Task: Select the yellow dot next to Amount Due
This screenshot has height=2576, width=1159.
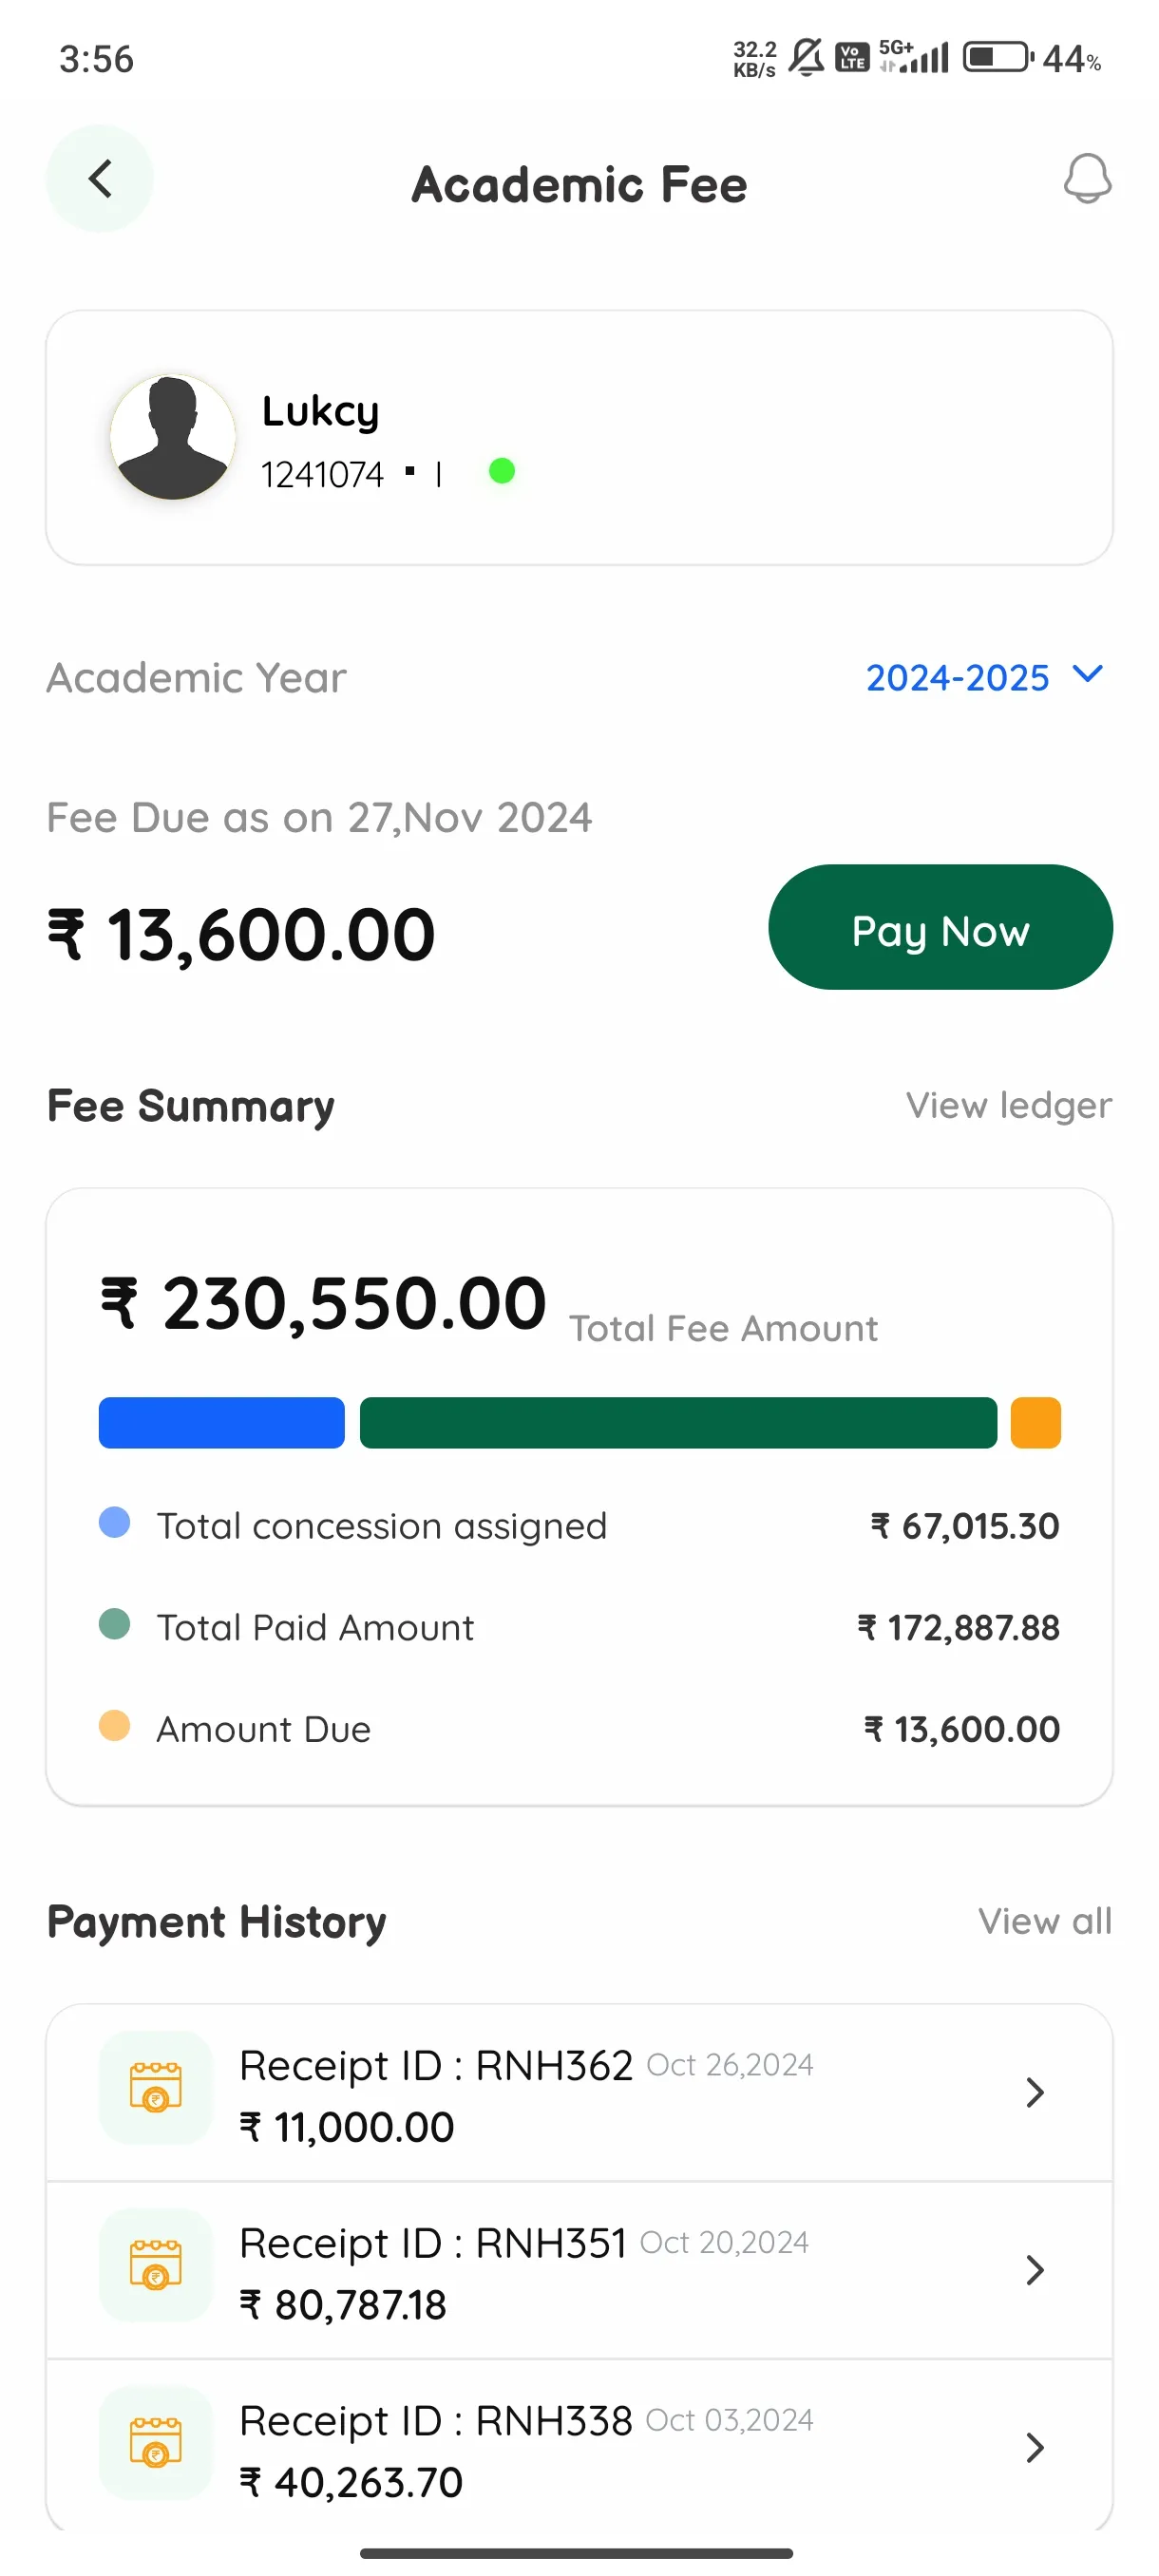Action: [114, 1728]
